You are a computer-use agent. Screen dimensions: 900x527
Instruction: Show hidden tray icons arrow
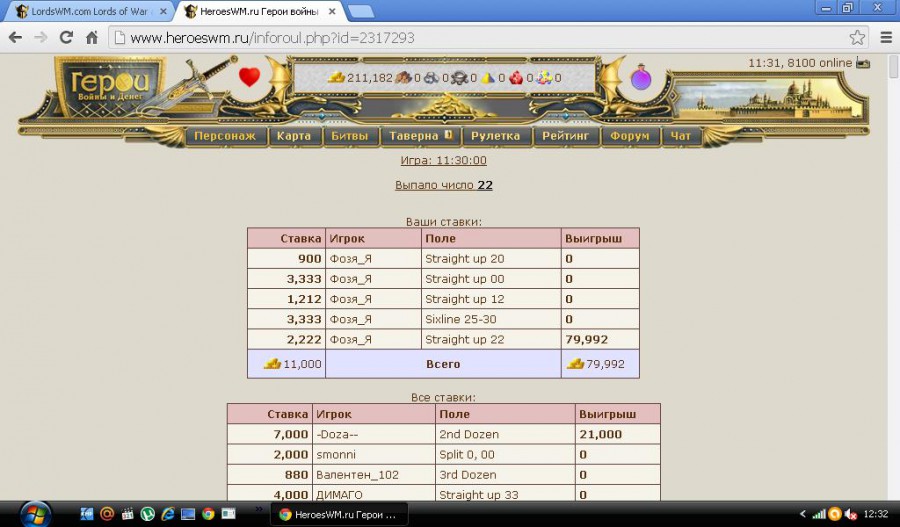click(801, 513)
